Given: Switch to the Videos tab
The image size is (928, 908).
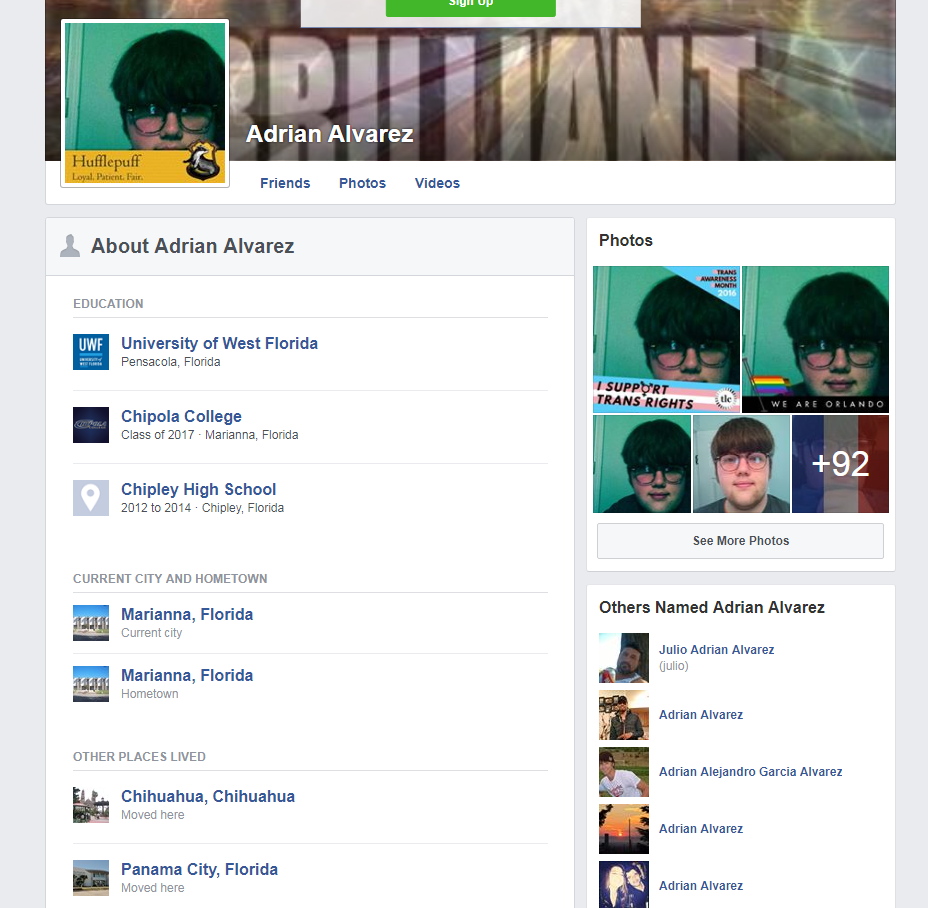Looking at the screenshot, I should click(437, 183).
